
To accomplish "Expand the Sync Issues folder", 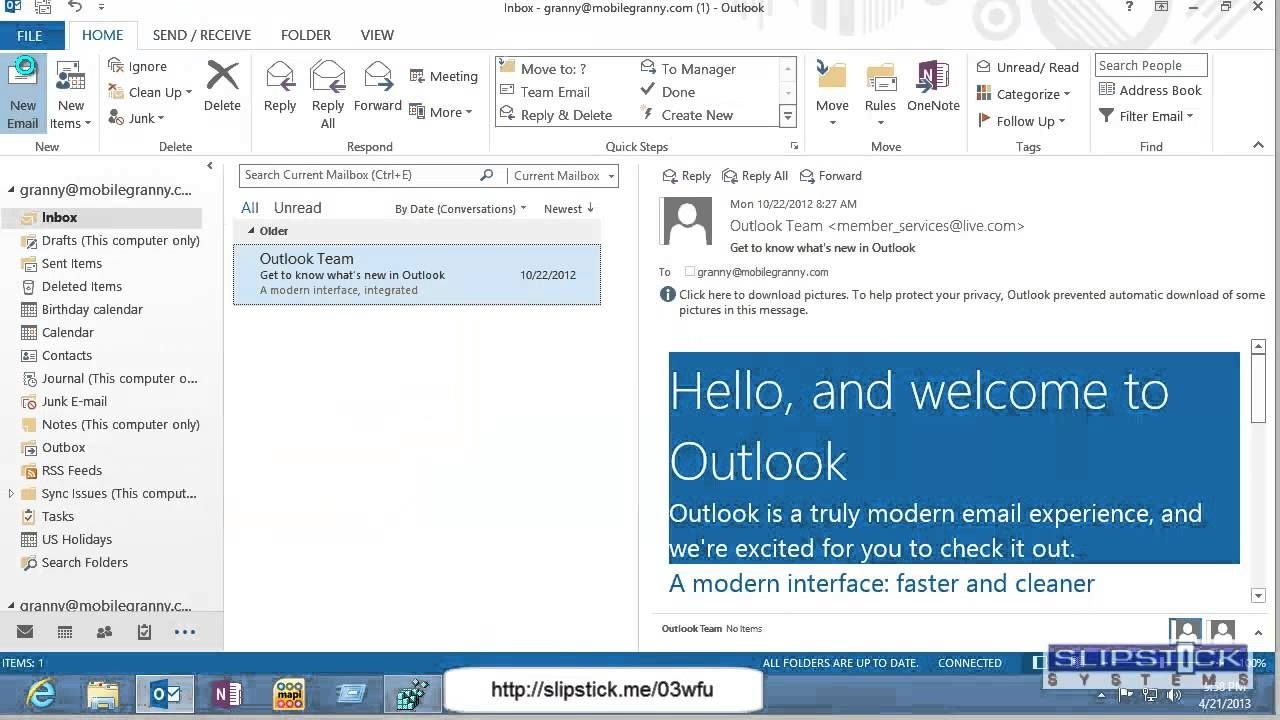I will tap(11, 494).
